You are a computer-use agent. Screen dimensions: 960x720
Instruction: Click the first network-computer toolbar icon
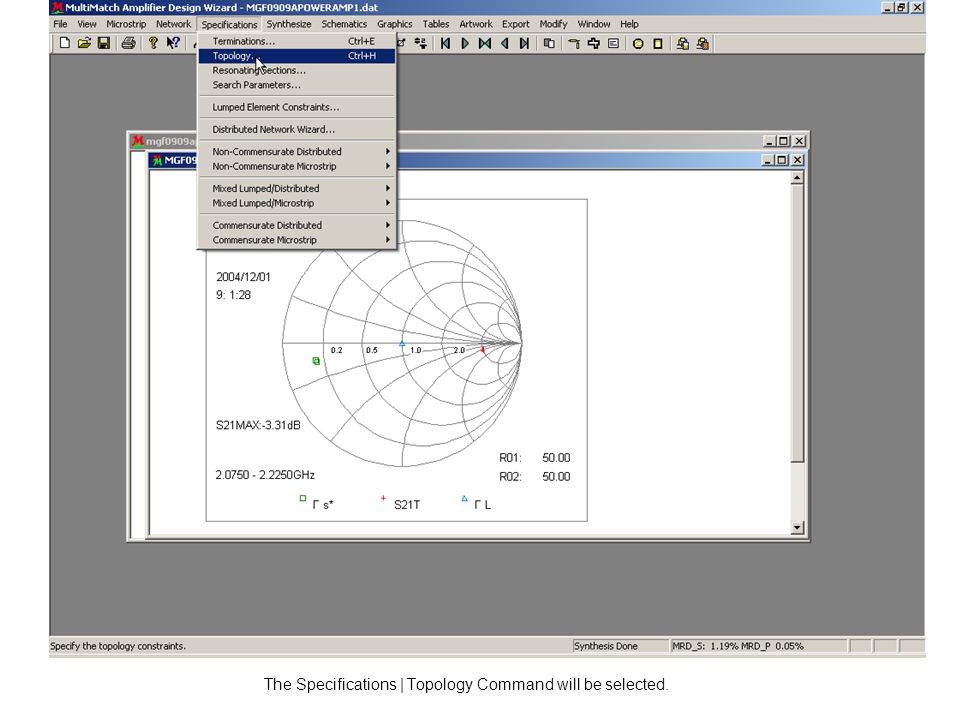pyautogui.click(x=683, y=43)
